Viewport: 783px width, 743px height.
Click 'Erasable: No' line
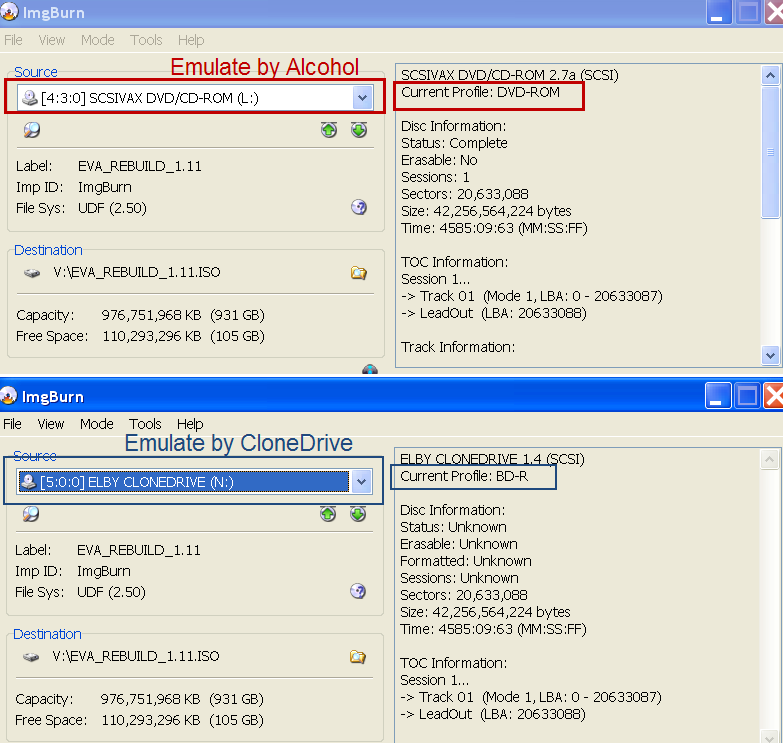(439, 160)
